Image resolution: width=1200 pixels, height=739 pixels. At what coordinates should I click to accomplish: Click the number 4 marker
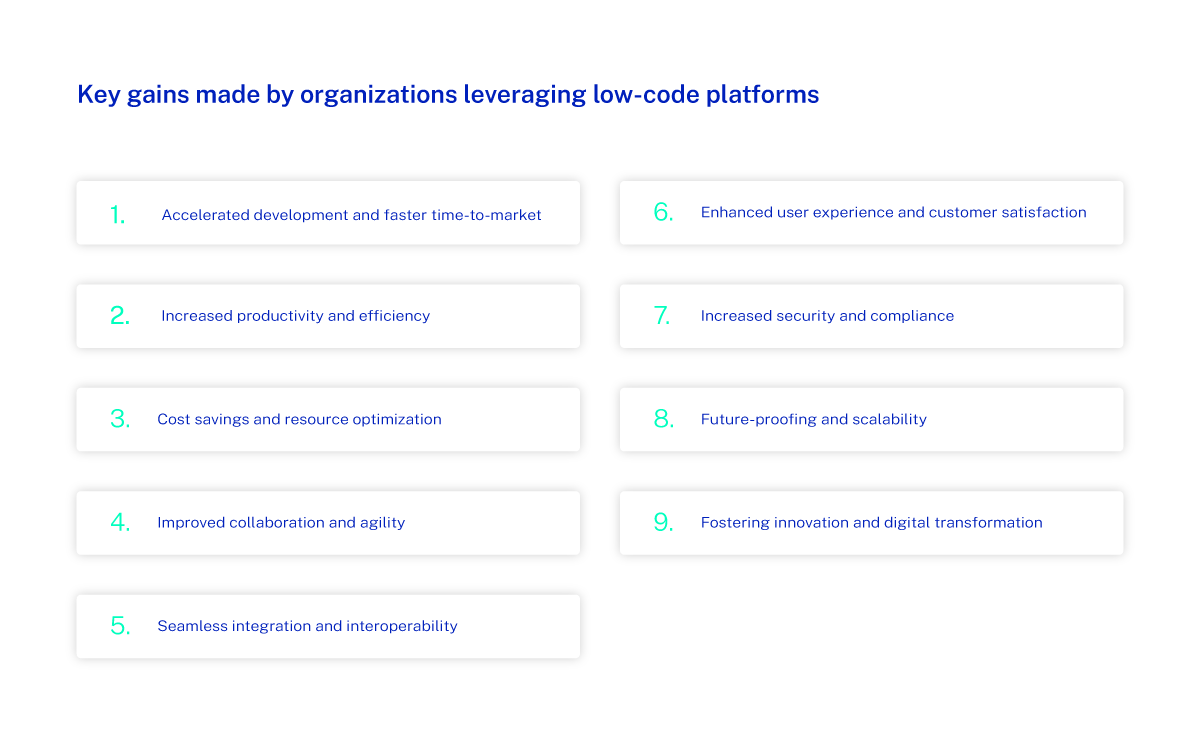(119, 522)
